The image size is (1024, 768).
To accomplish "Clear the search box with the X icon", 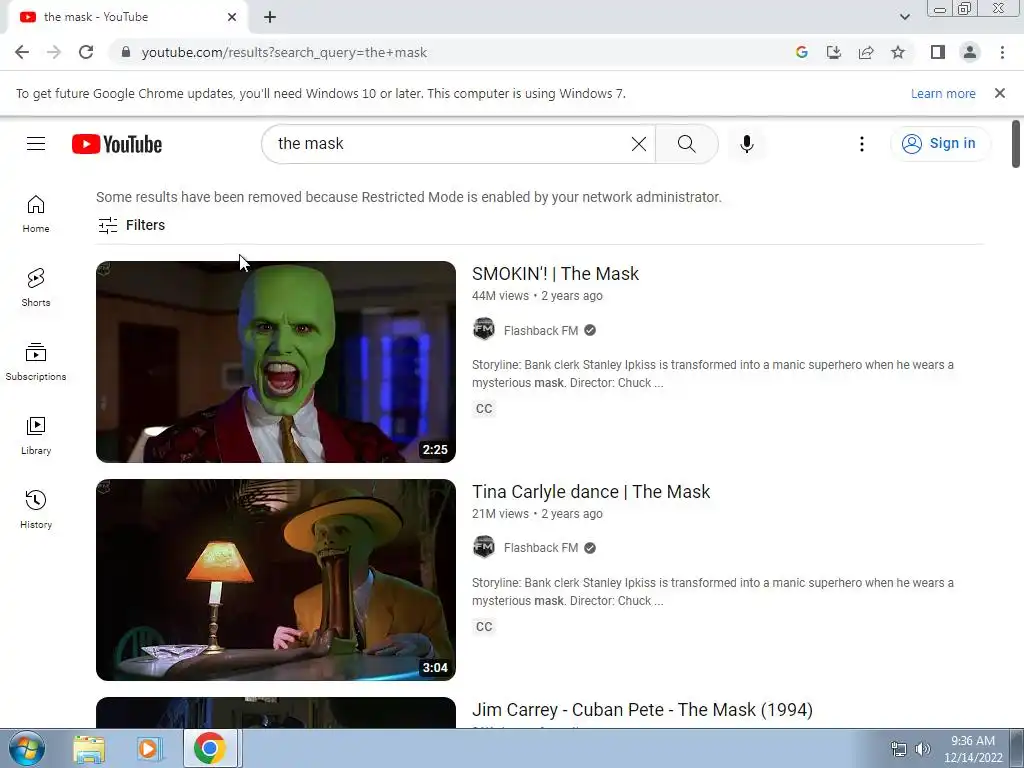I will coord(639,144).
